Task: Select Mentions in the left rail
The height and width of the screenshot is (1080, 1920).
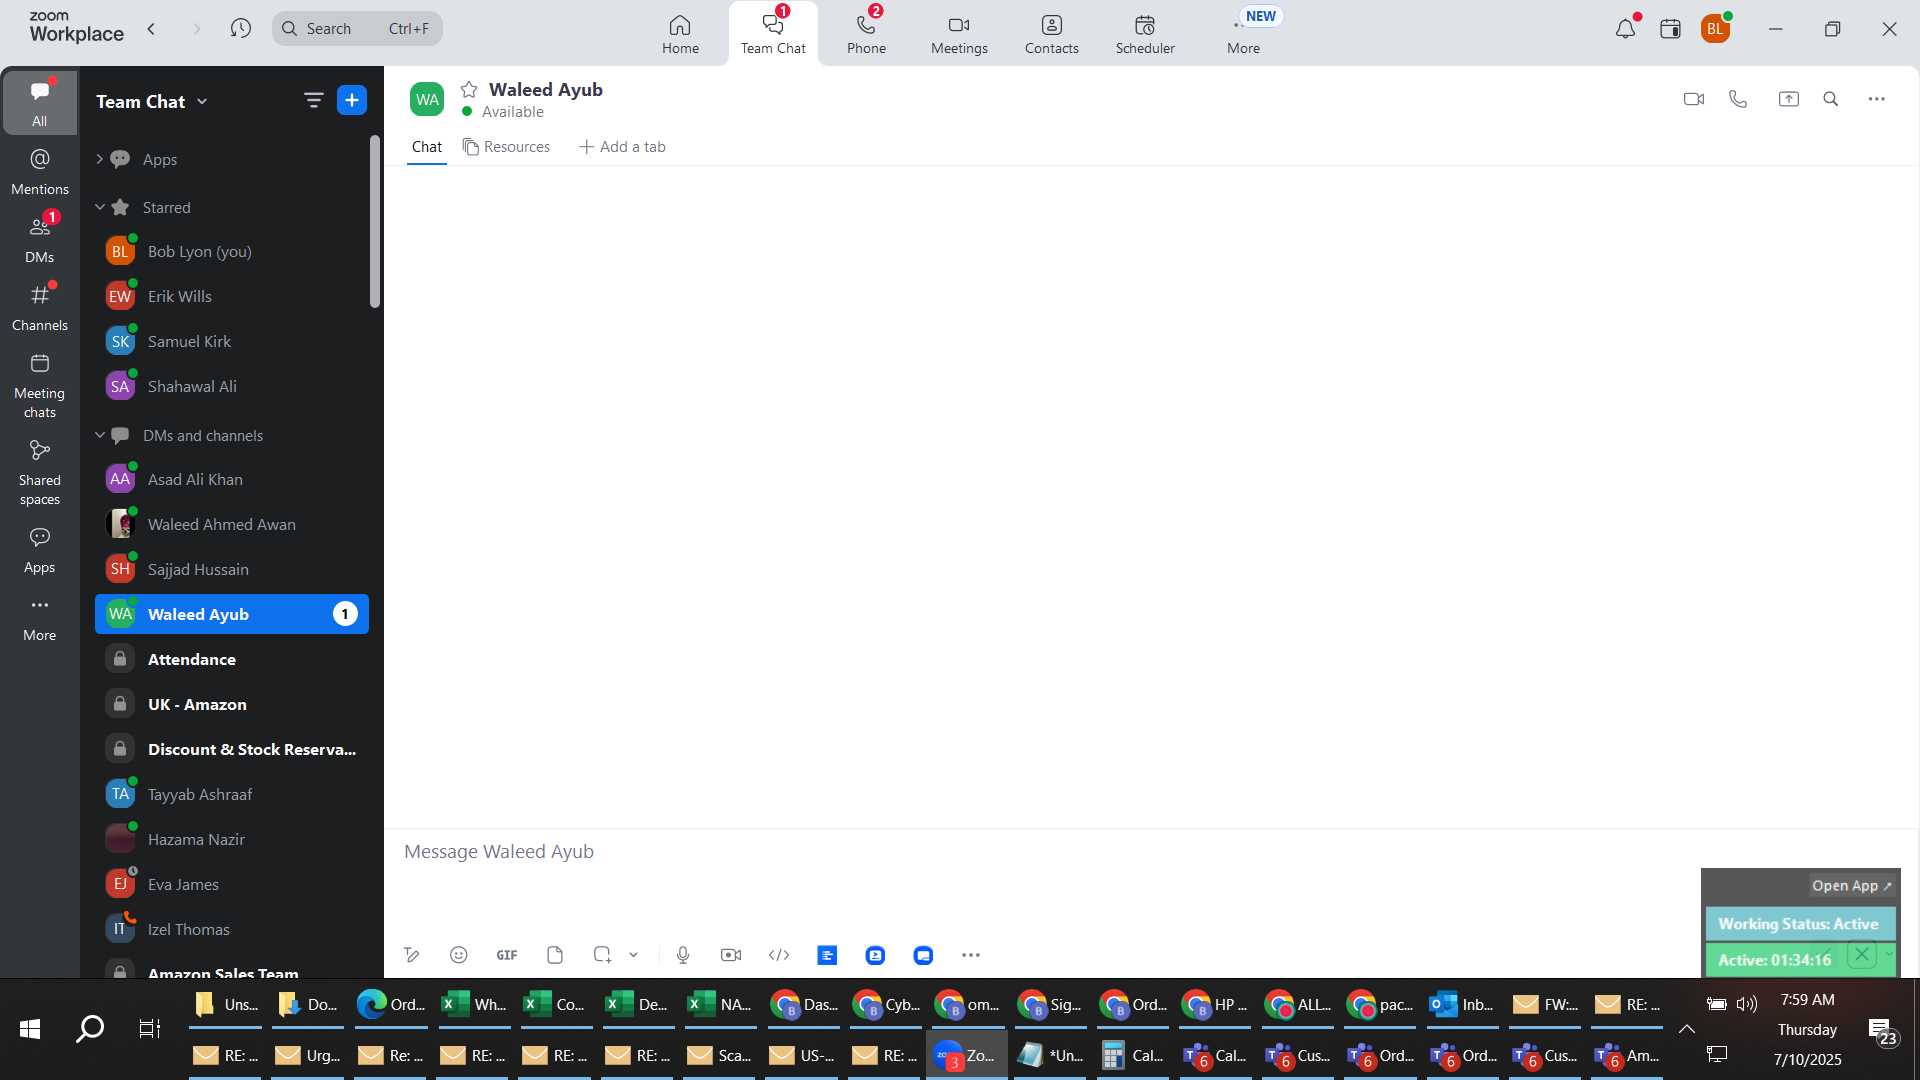Action: (40, 170)
